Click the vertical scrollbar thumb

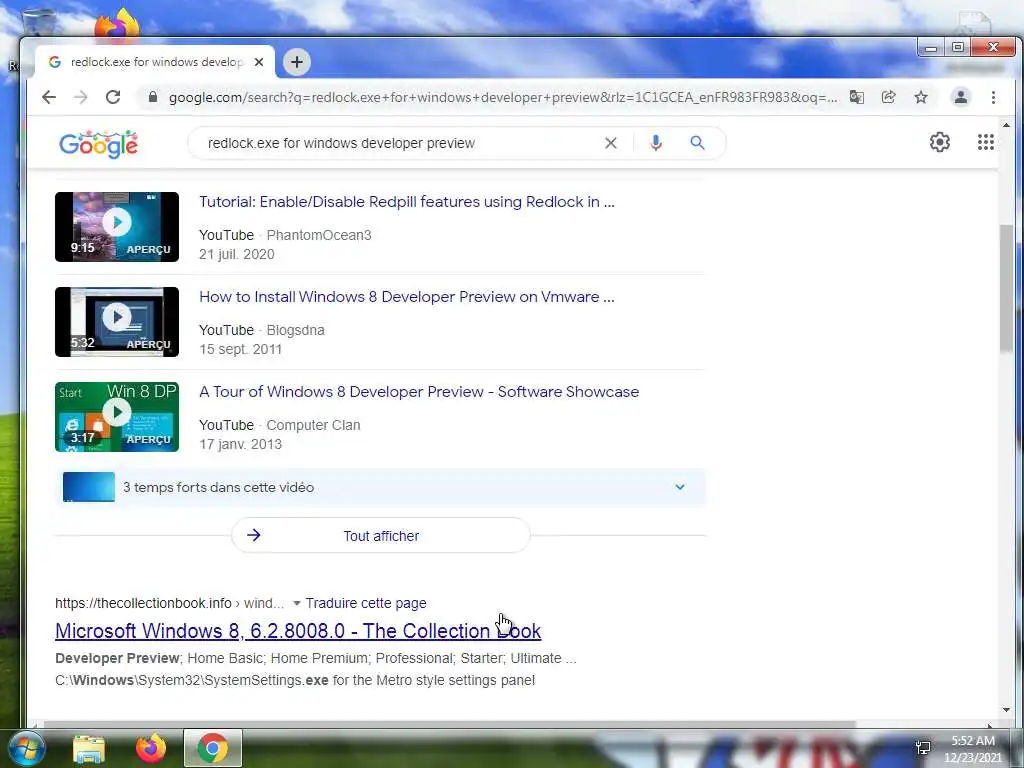(1006, 289)
